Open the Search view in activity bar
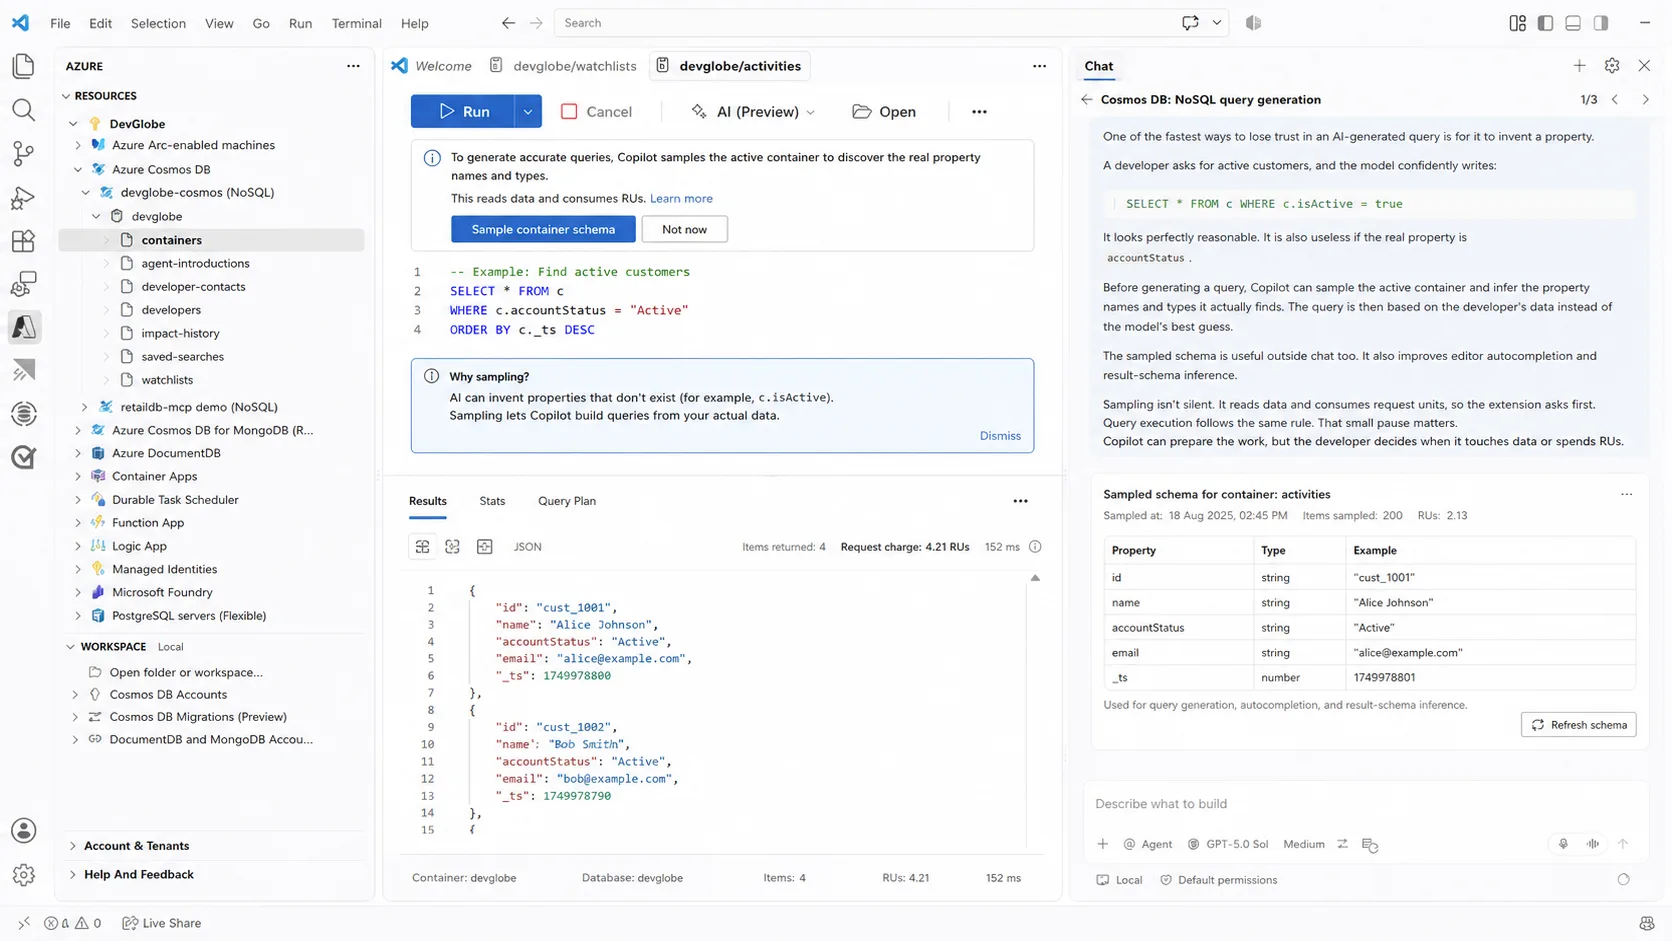Viewport: 1672px width, 941px height. click(x=23, y=110)
